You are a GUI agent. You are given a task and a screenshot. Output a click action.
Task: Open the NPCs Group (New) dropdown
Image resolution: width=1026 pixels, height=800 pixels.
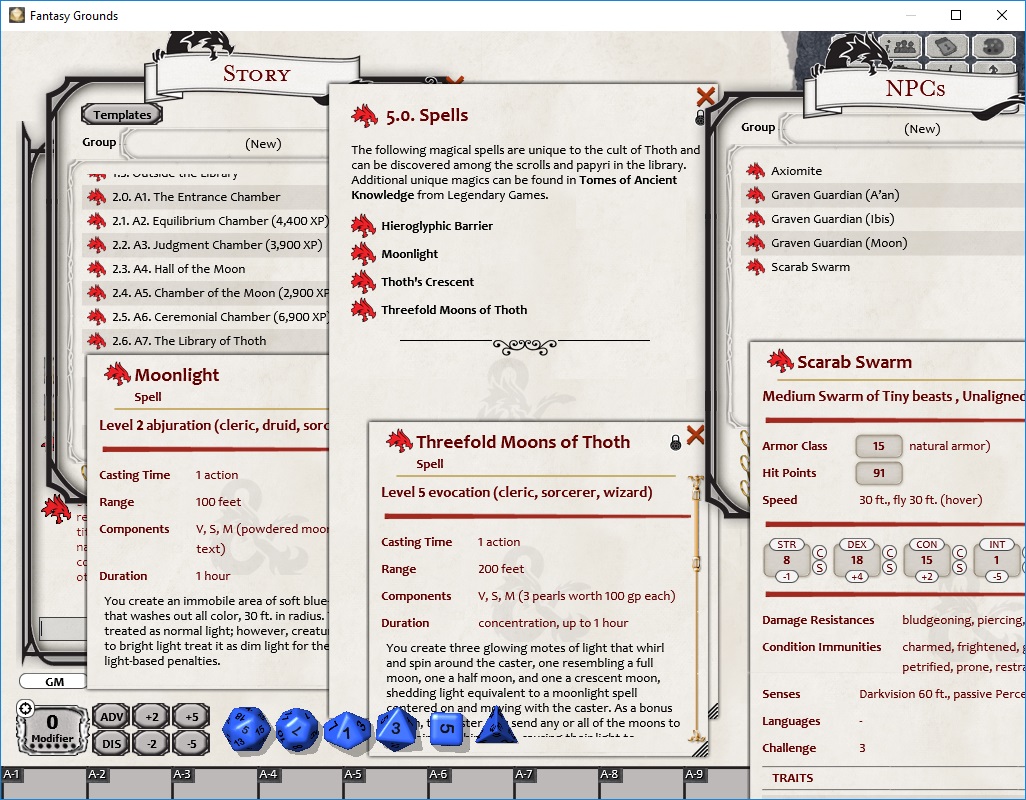[x=922, y=128]
